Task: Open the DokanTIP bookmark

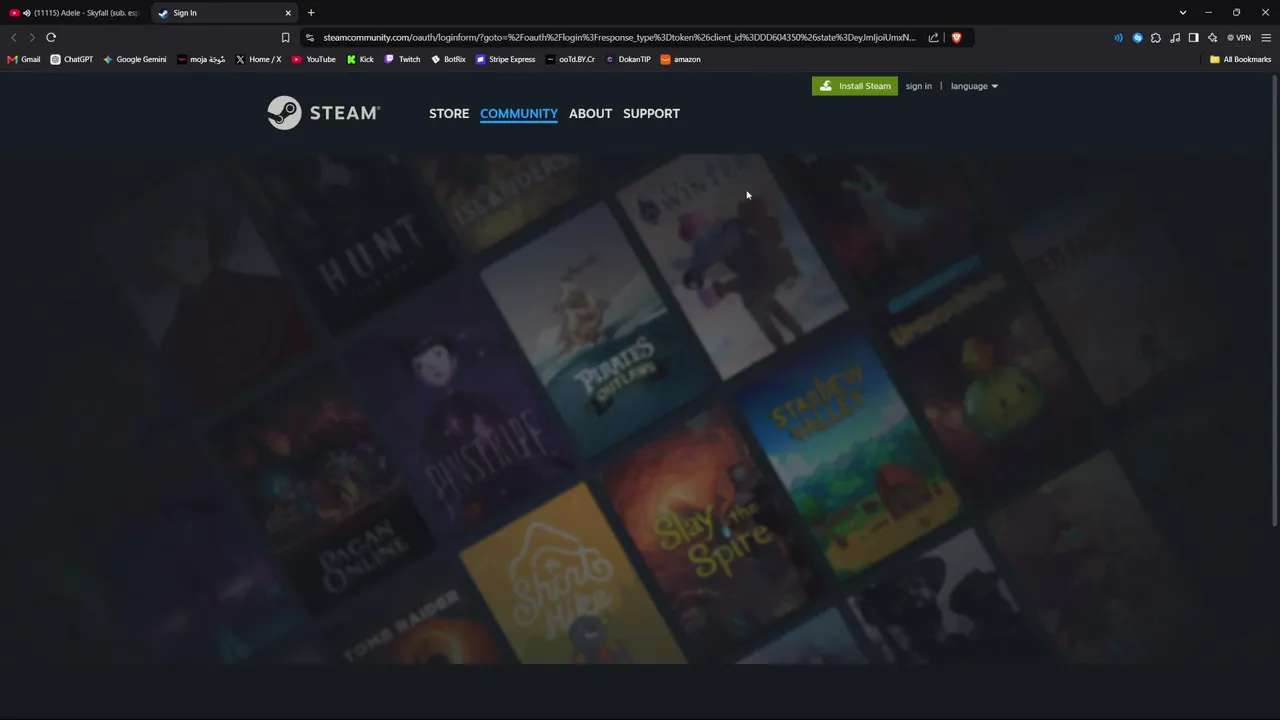Action: (x=628, y=59)
